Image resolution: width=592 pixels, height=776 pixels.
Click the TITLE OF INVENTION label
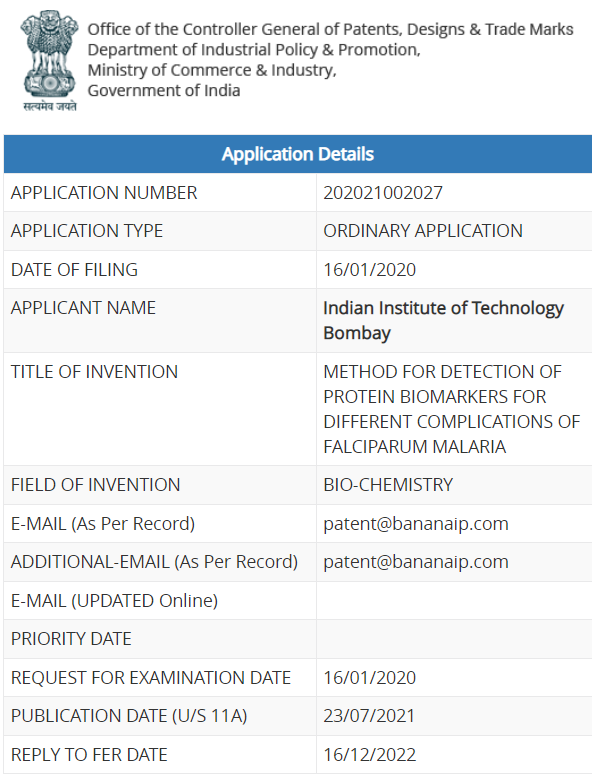(x=94, y=372)
